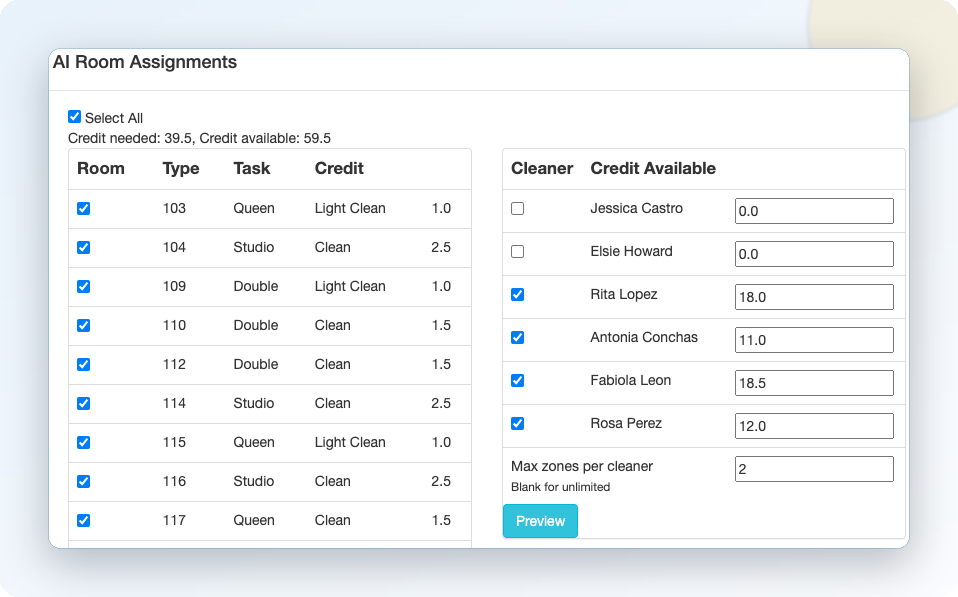Click the Credit needed summary text
This screenshot has width=958, height=597.
tap(199, 138)
